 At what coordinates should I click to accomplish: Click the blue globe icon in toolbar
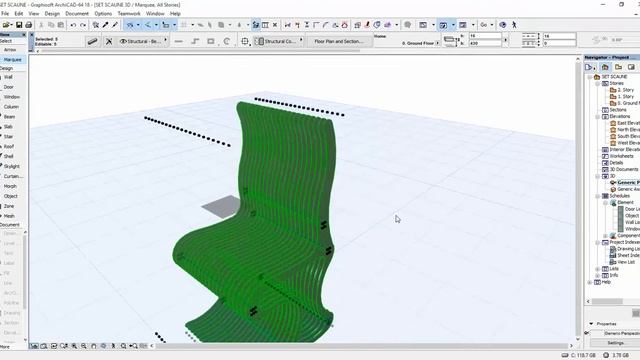[x=503, y=25]
